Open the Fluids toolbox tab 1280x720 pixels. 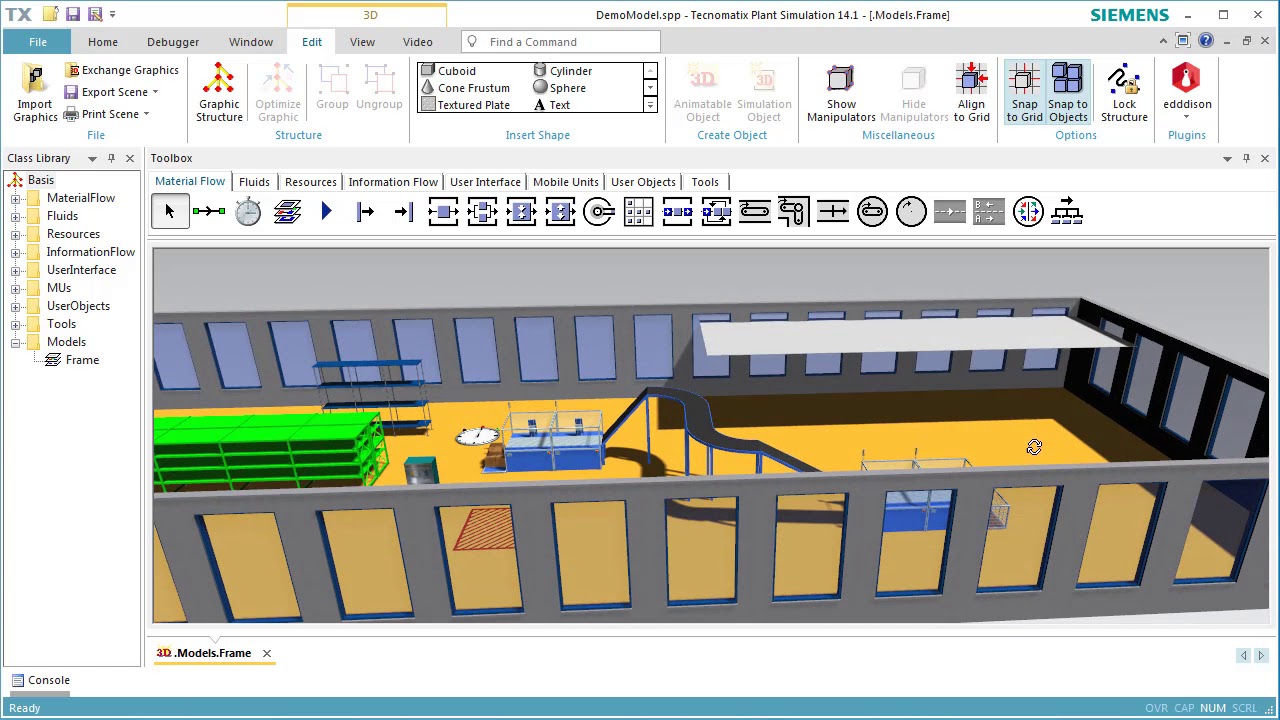pos(254,182)
